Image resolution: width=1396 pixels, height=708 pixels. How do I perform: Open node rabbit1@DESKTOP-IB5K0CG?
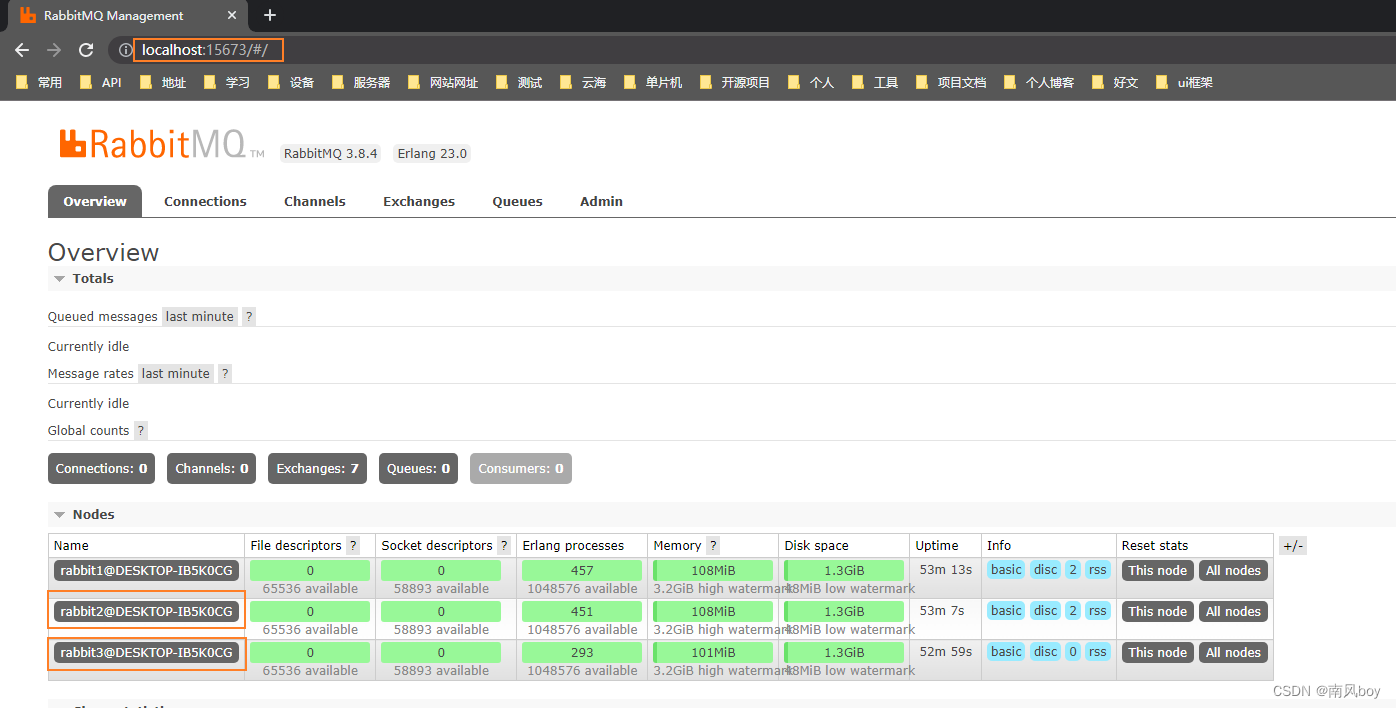[146, 570]
